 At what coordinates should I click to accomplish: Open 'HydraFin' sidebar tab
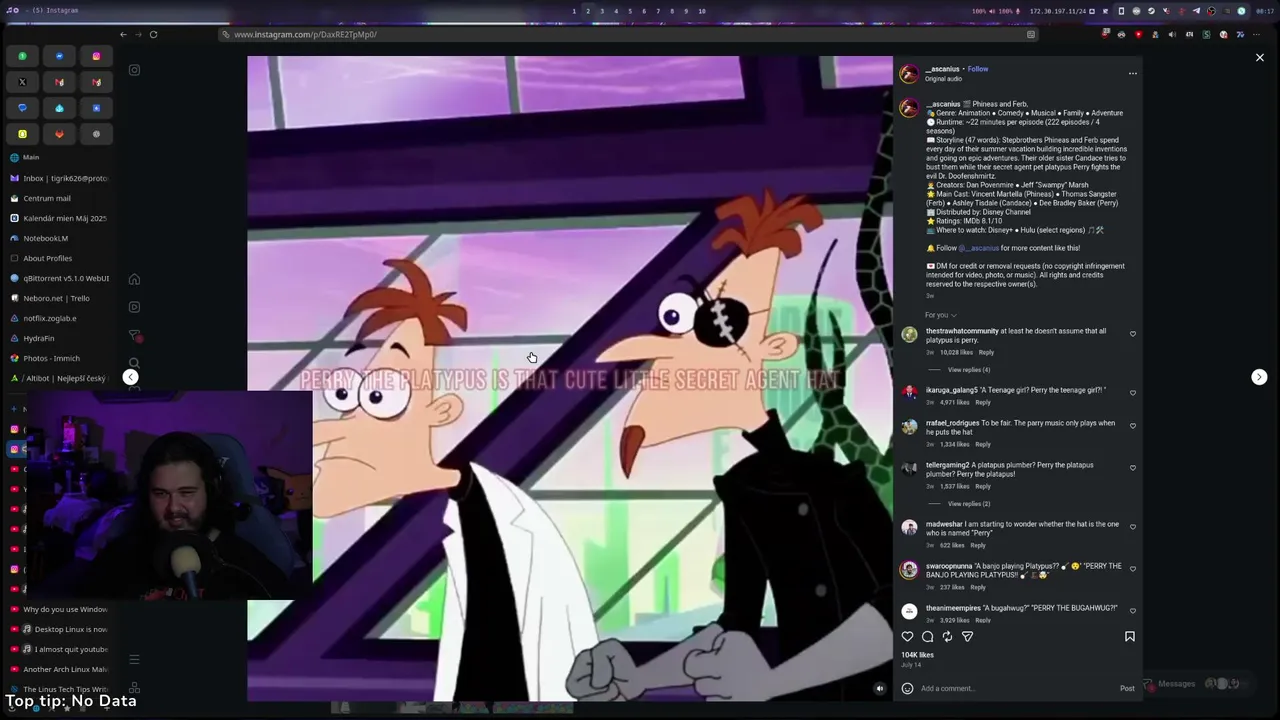point(60,338)
